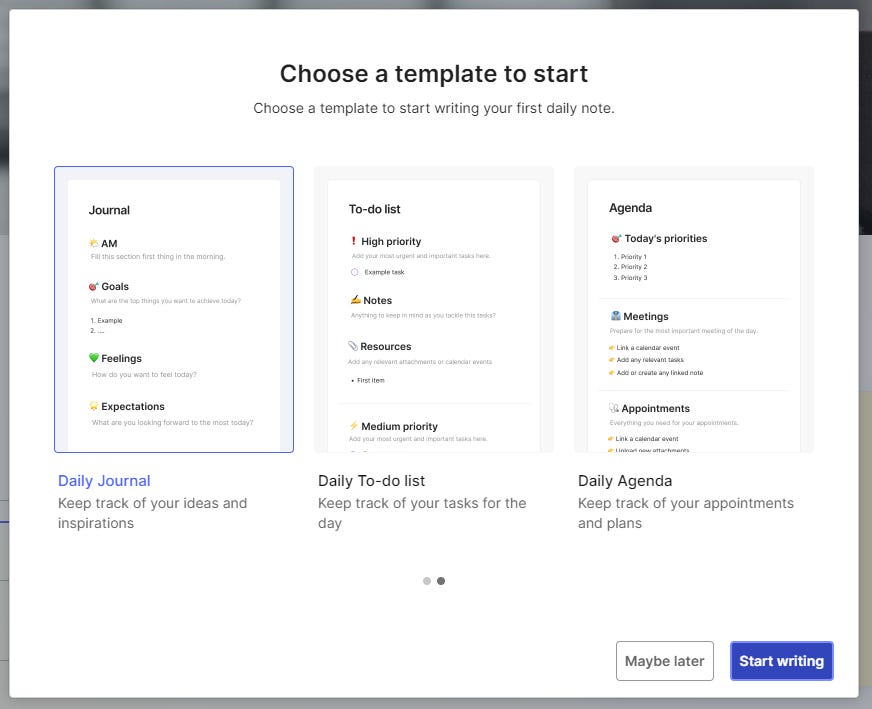
Task: Click the writing-hand icon beside Notes
Action: pos(356,300)
